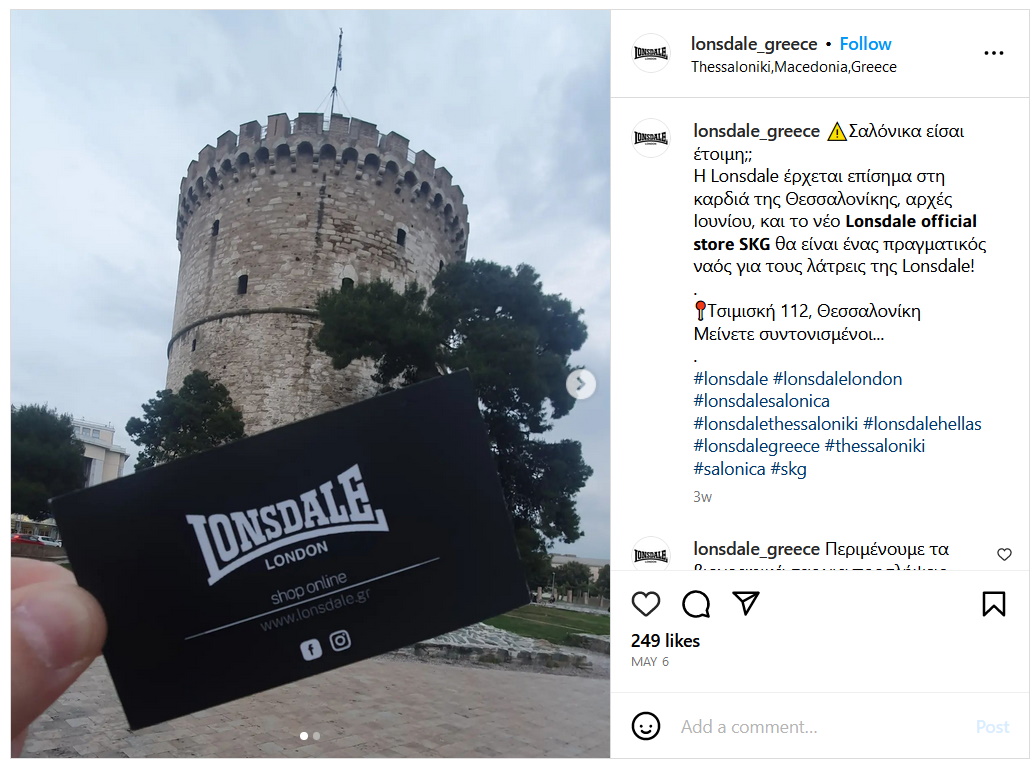This screenshot has height=767, width=1032.
Task: Open the caption author's avatar icon
Action: tap(651, 138)
